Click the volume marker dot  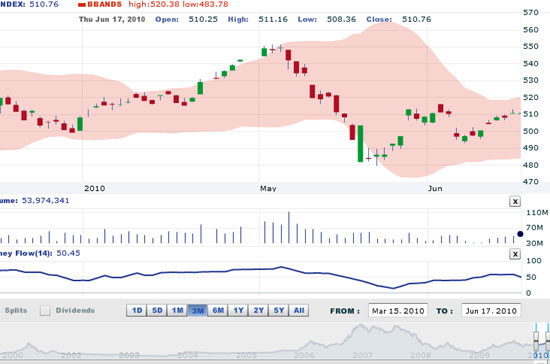coord(520,234)
